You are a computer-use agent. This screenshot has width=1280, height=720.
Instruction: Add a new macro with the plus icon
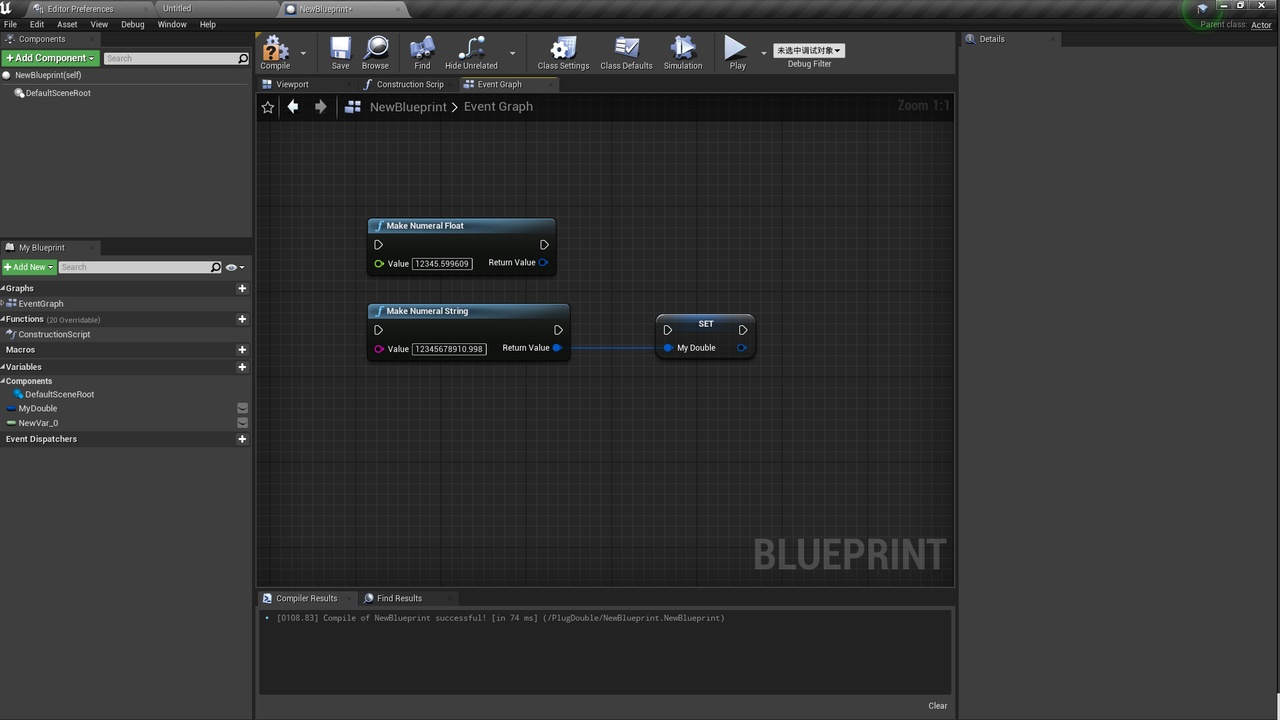pos(242,350)
